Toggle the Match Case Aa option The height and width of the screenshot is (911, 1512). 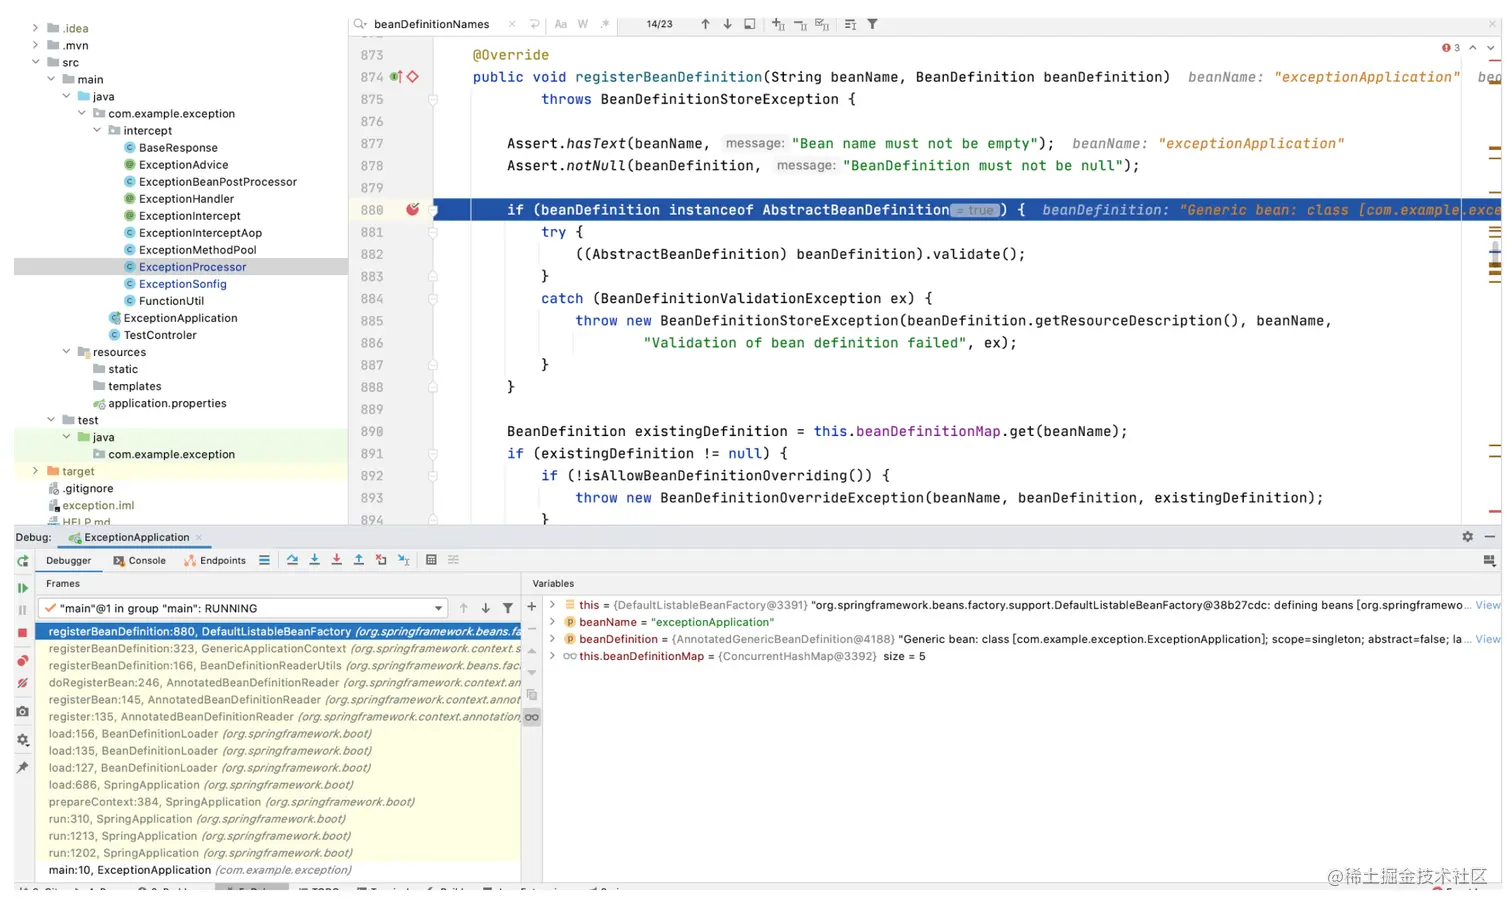561,24
